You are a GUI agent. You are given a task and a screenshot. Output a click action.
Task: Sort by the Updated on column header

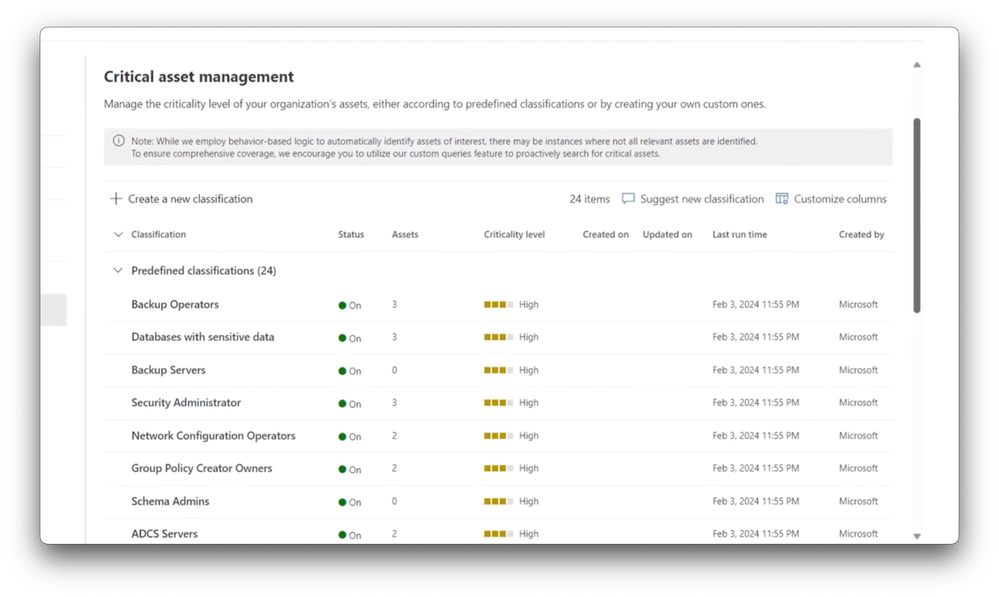coord(667,234)
